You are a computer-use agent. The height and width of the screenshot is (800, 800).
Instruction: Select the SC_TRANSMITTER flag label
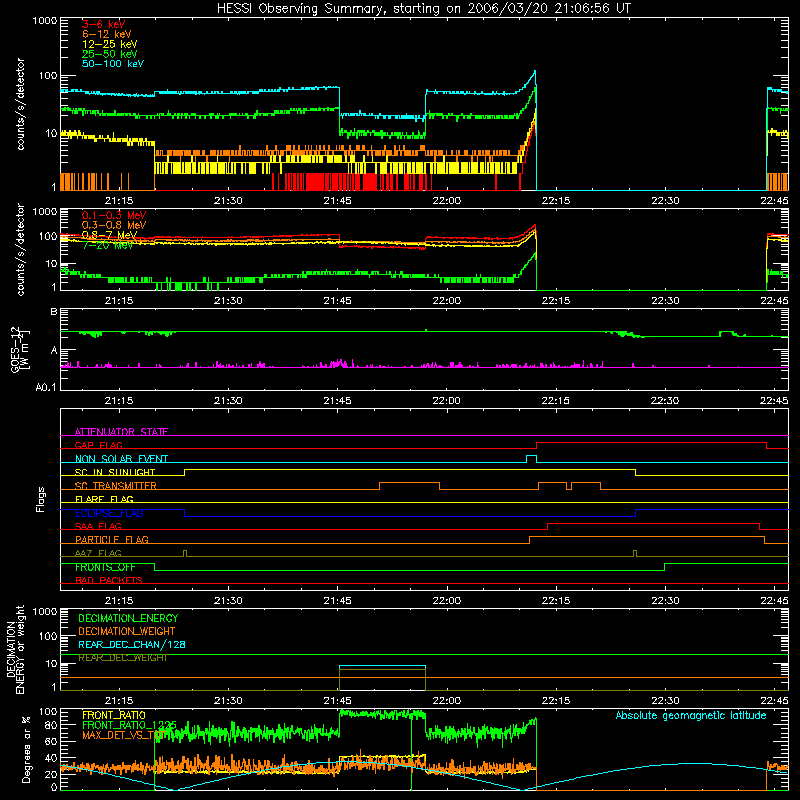point(116,486)
